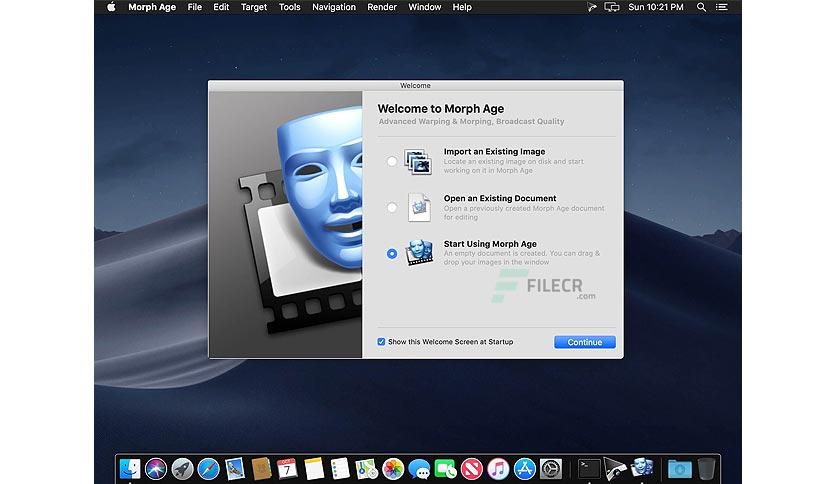
Task: Click the stacked photos Import Image icon
Action: [419, 162]
